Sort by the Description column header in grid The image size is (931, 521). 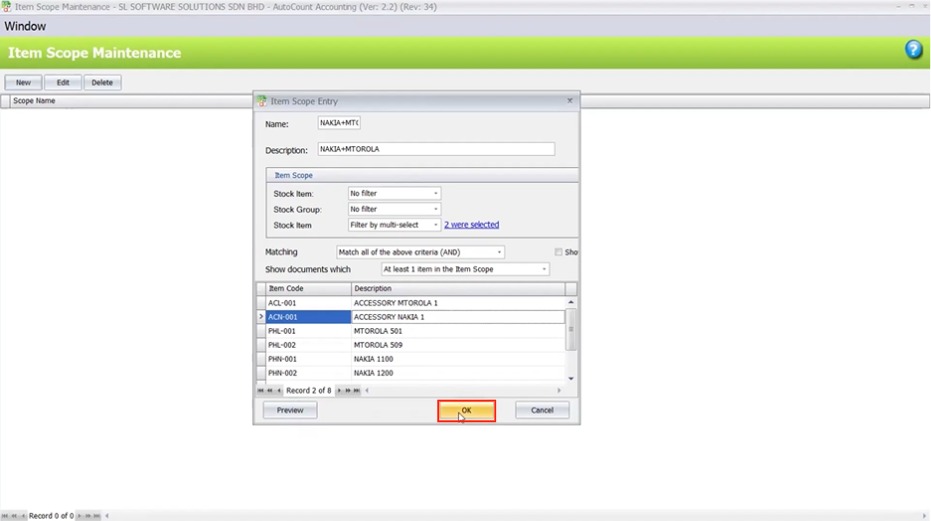point(458,288)
